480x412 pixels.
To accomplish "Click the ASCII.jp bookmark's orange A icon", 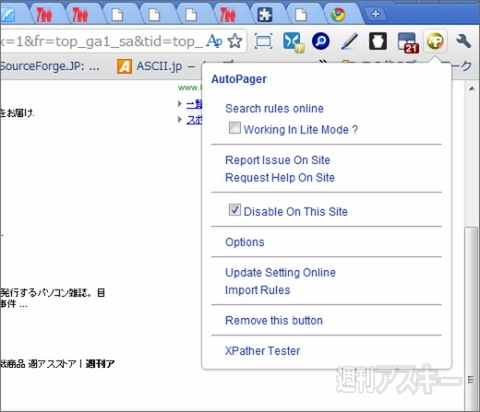I will click(124, 66).
